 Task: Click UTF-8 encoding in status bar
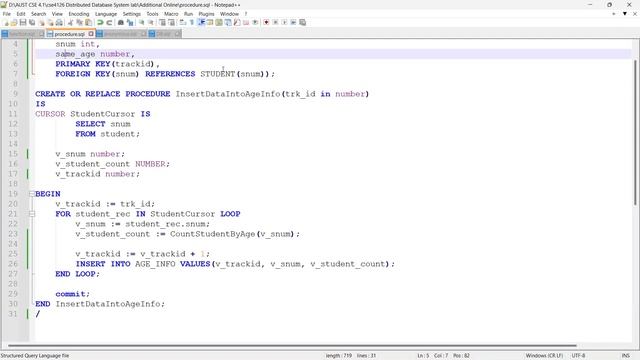click(578, 356)
